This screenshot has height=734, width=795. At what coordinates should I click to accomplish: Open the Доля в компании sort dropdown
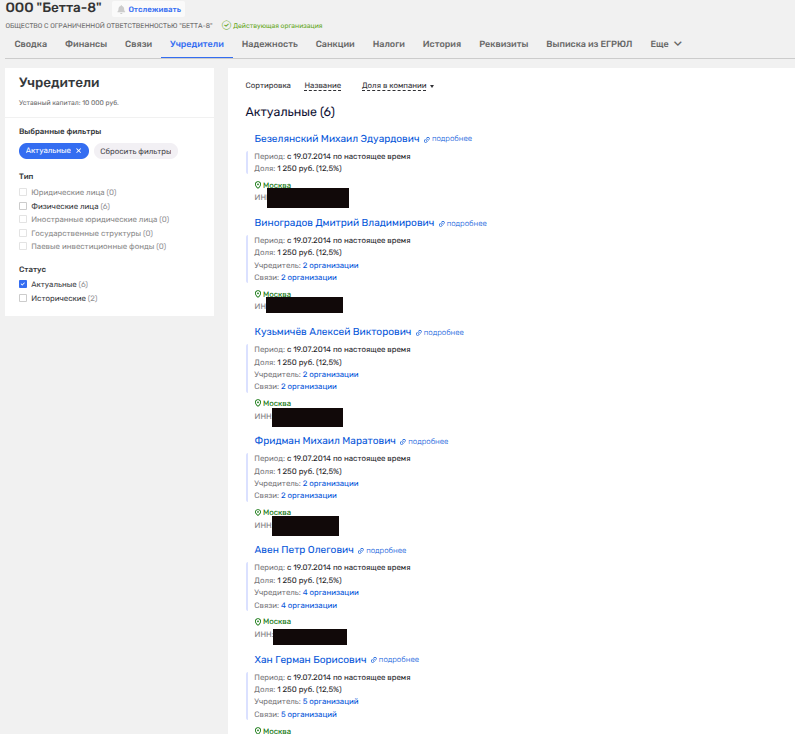click(x=398, y=86)
